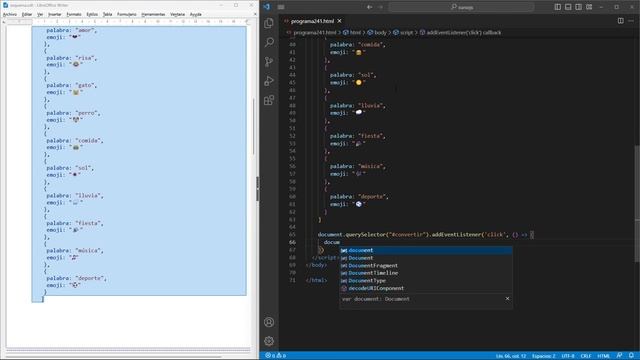
Task: Select the 'DocumentType' suggestion
Action: tap(426, 280)
